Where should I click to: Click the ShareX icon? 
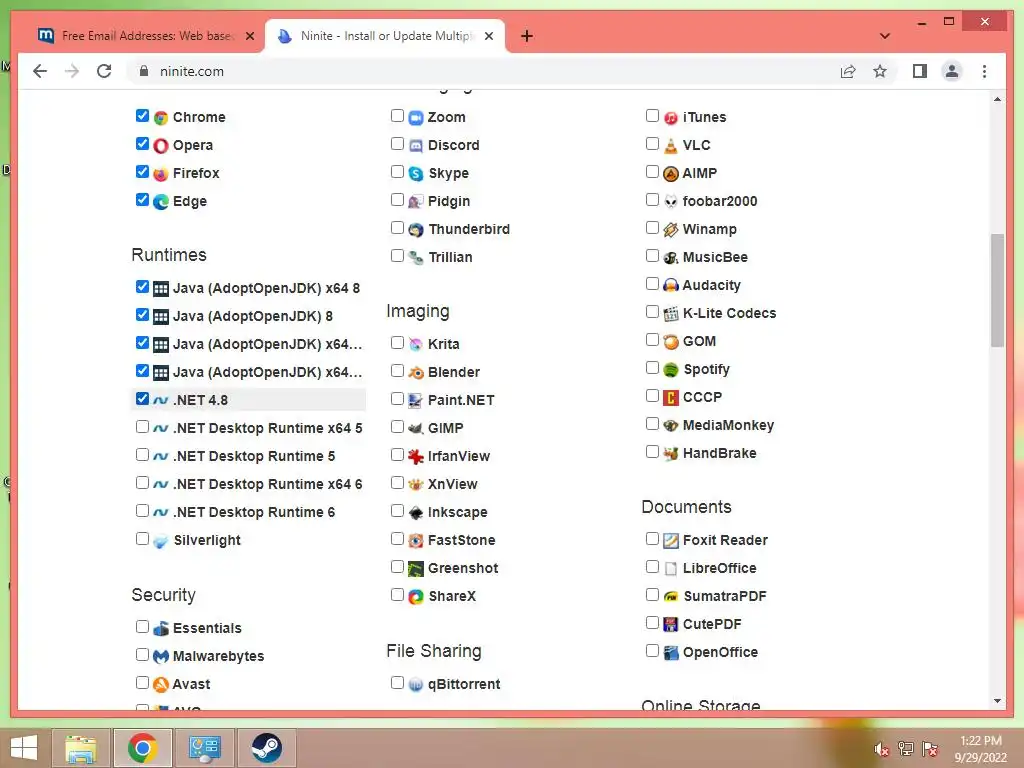click(x=416, y=596)
